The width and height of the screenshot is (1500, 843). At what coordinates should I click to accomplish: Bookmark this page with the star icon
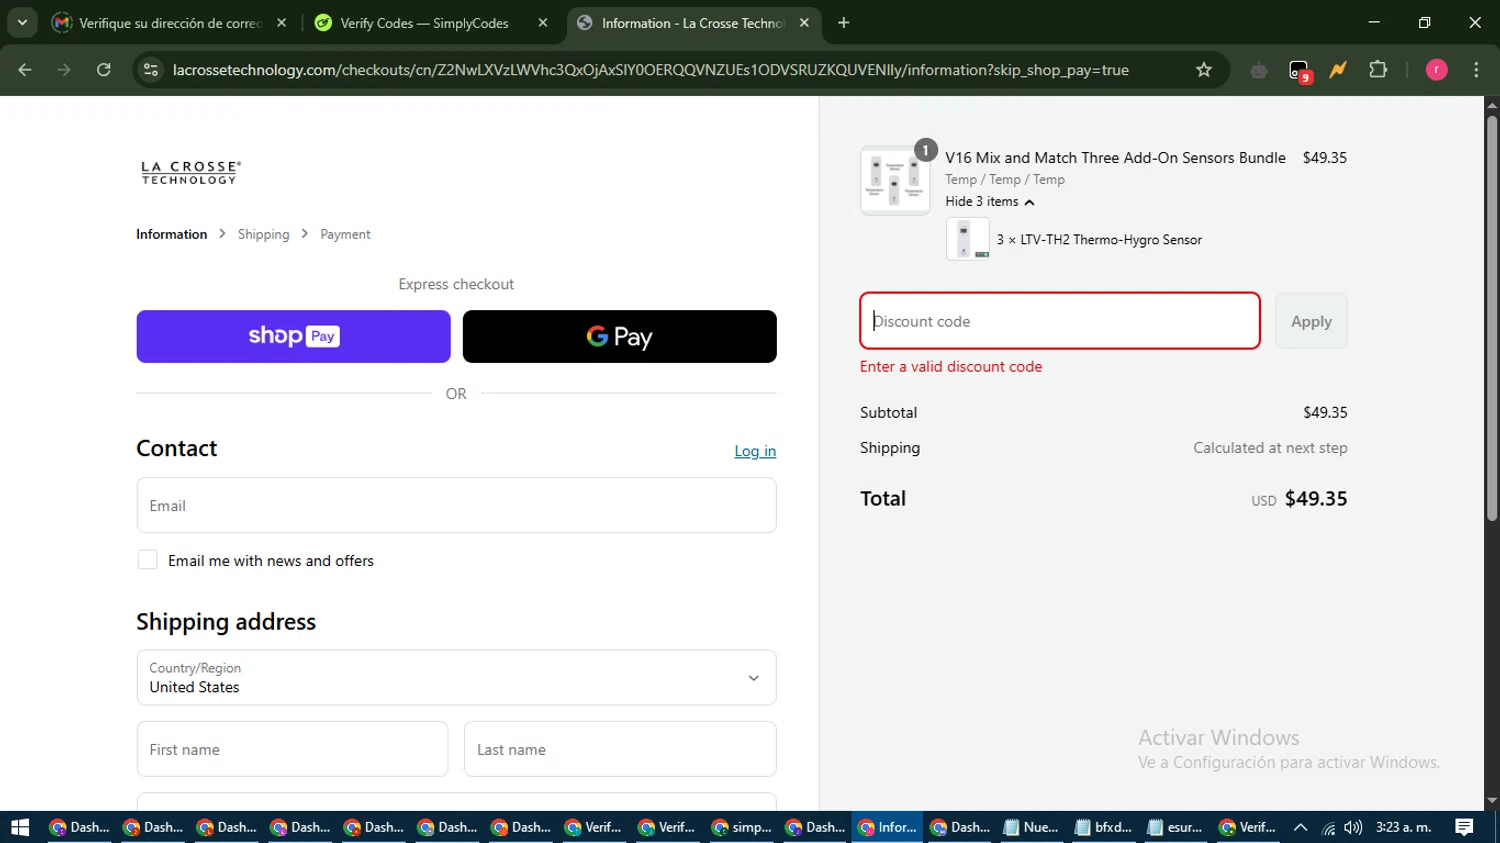(x=1204, y=70)
